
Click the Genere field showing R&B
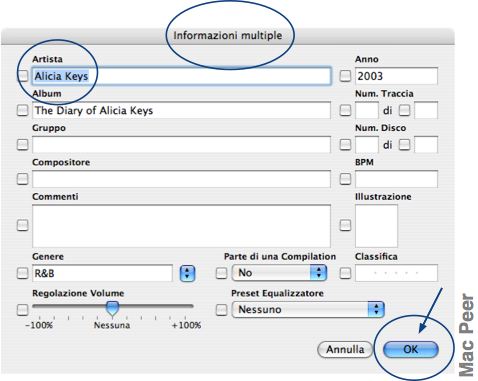tap(102, 273)
